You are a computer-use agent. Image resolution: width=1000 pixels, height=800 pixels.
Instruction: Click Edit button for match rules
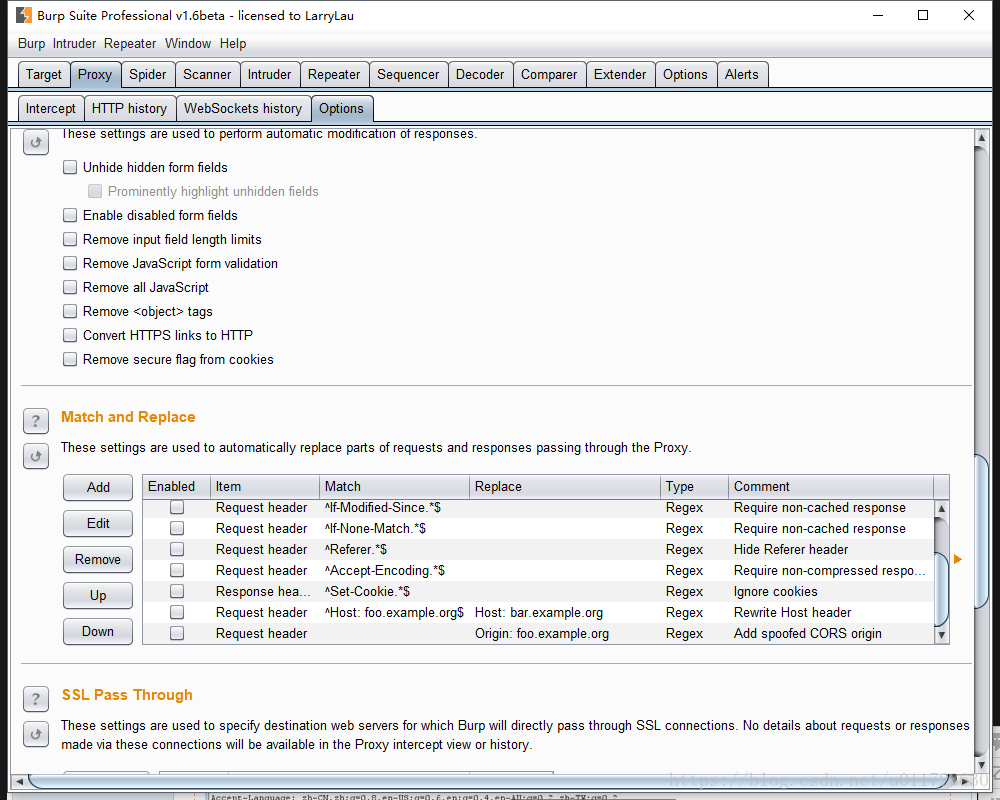98,523
